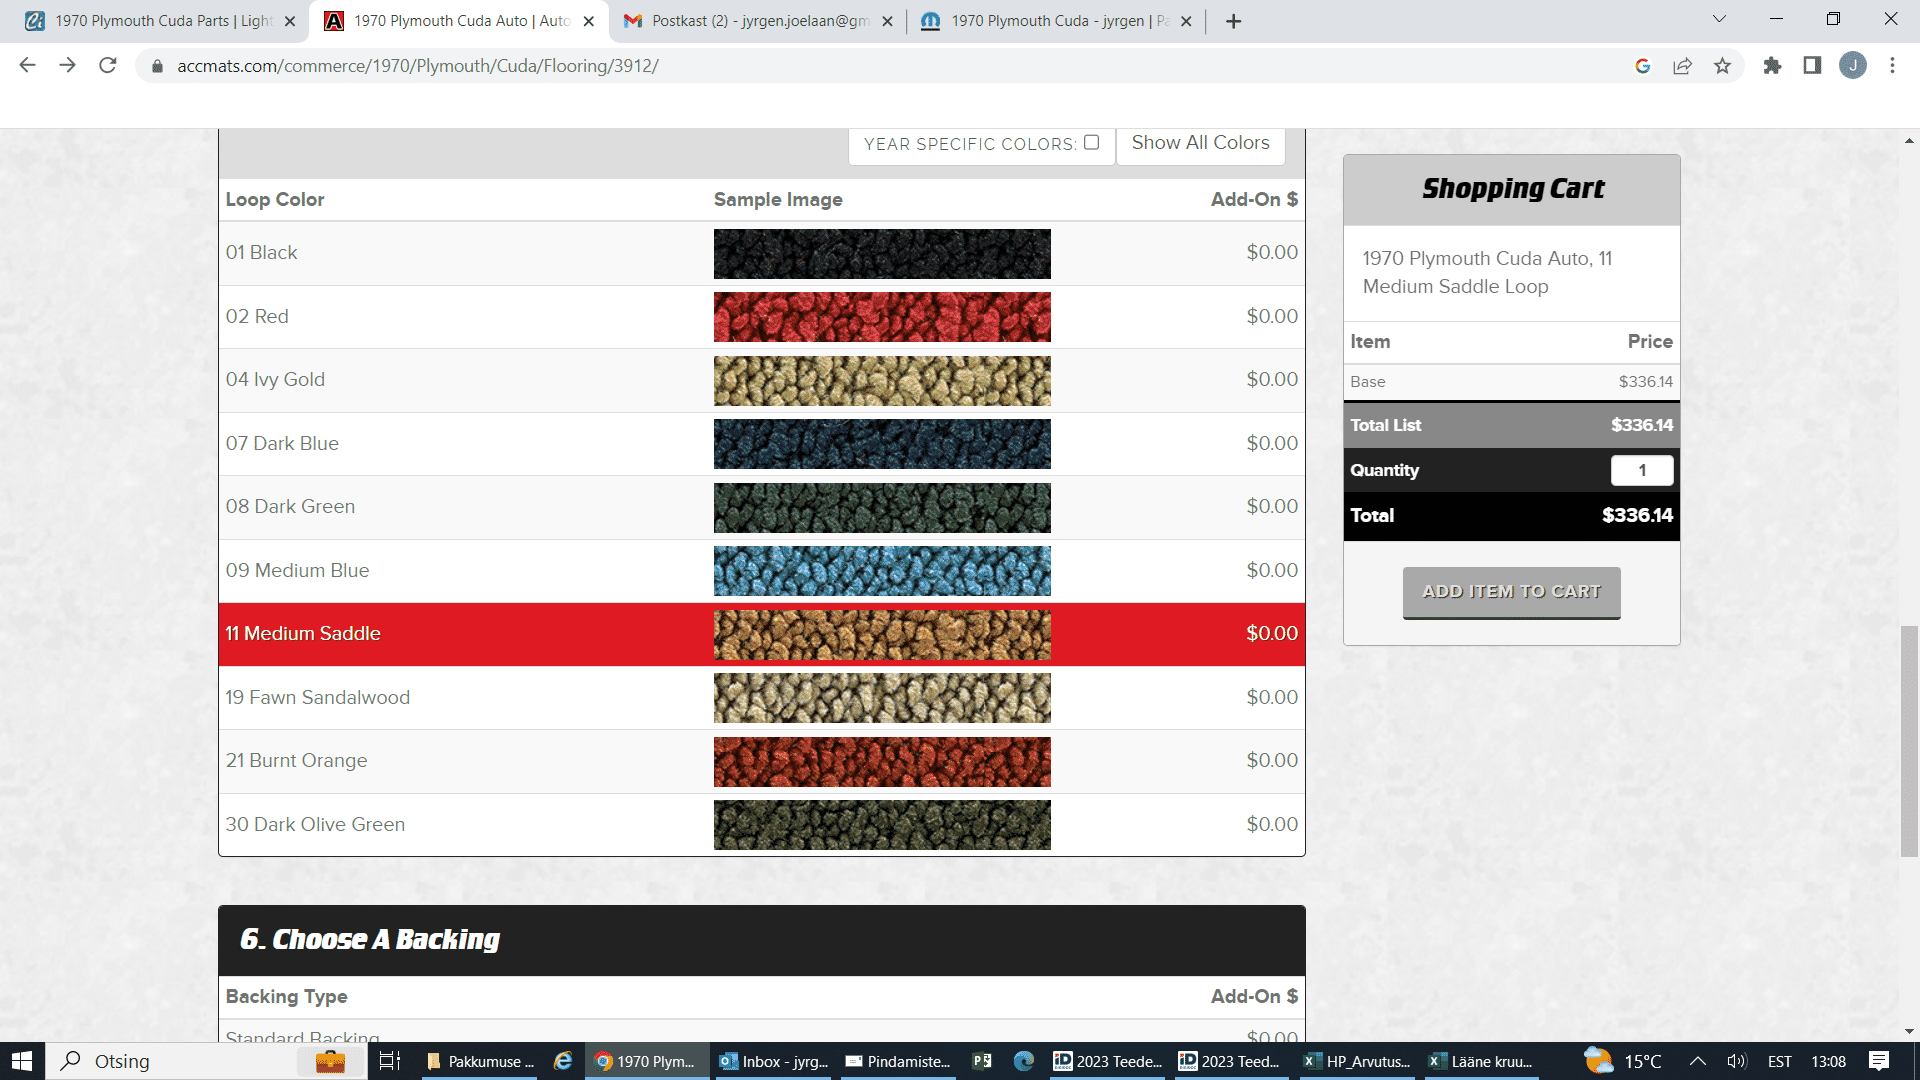Viewport: 1920px width, 1080px height.
Task: Switch to the Postkast Gmail tab
Action: [x=756, y=21]
